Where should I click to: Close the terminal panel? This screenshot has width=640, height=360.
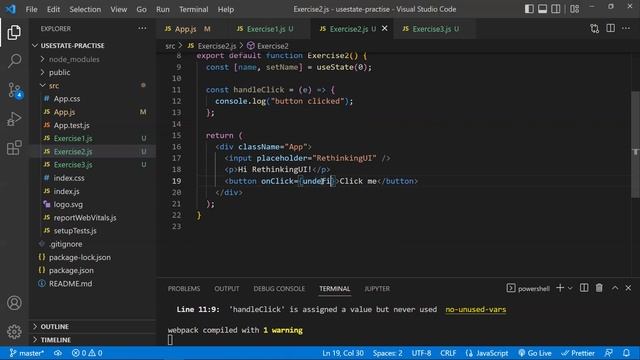pyautogui.click(x=629, y=288)
